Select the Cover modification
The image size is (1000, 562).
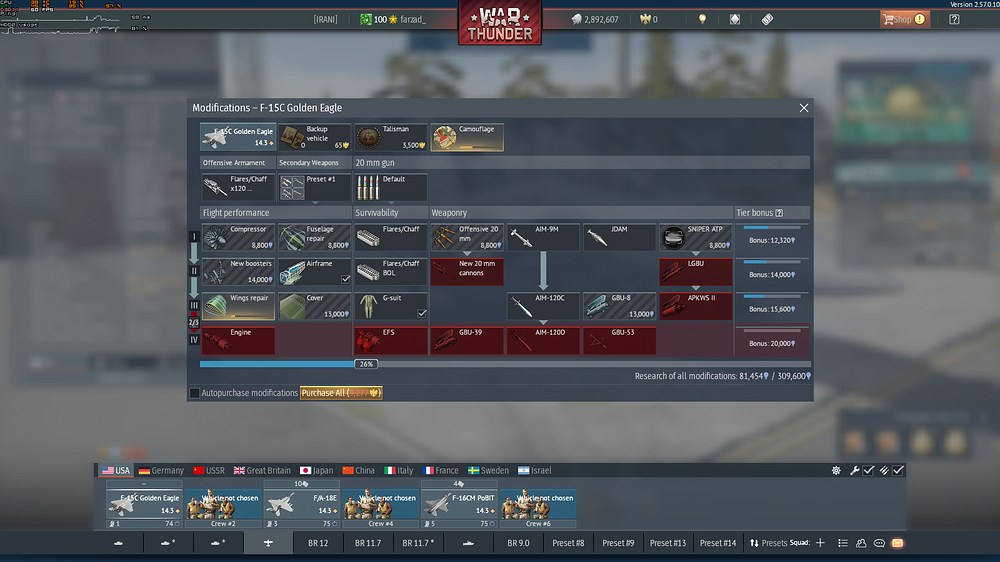314,306
